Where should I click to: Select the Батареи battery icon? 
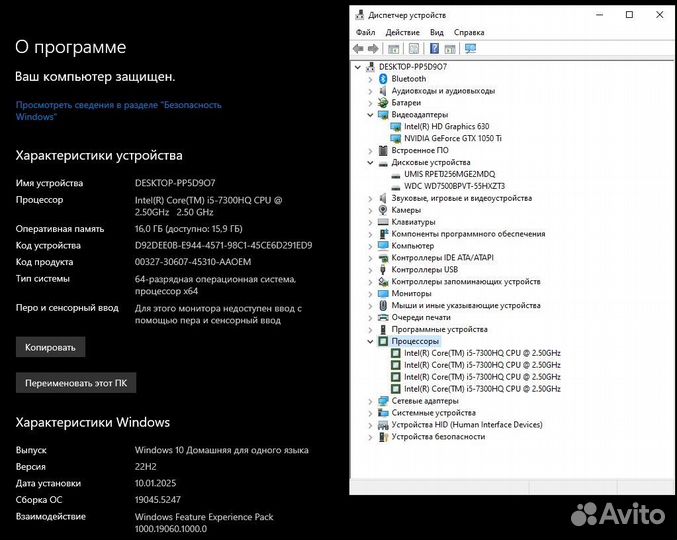click(383, 103)
